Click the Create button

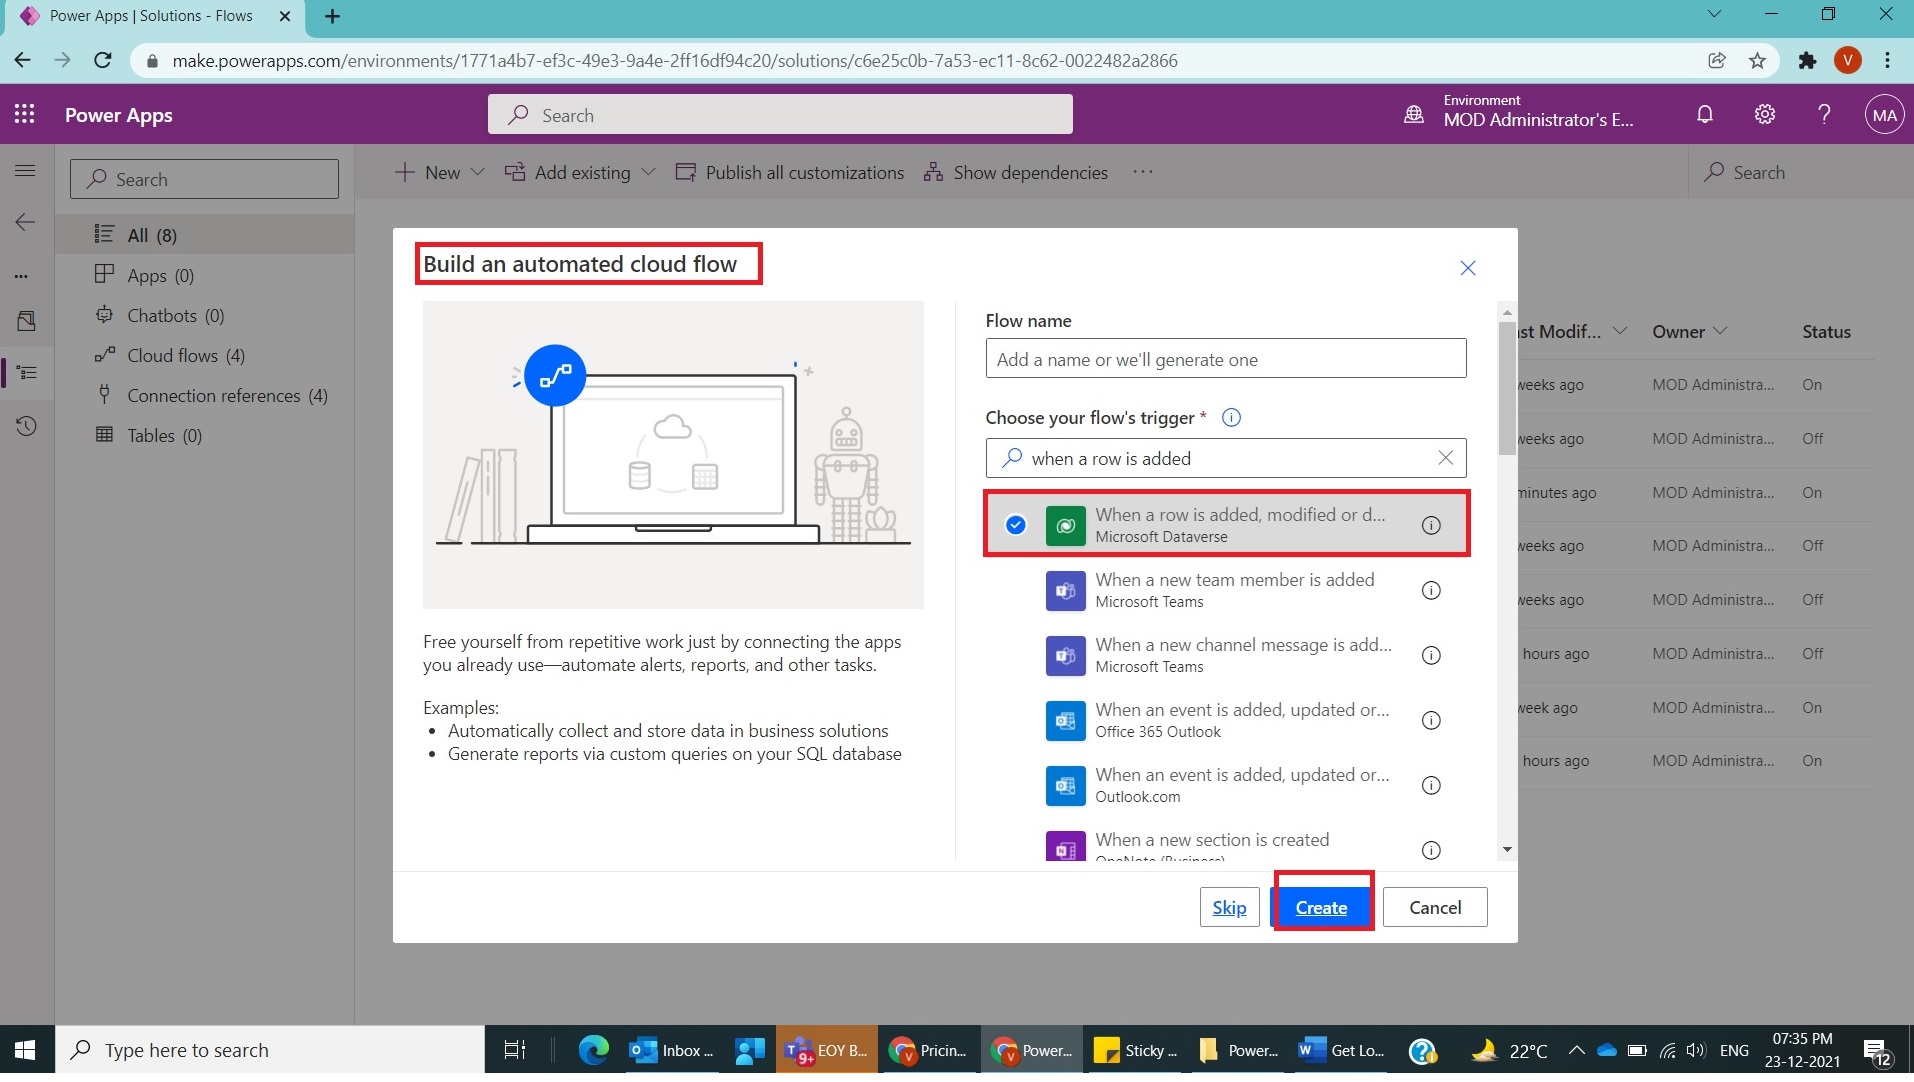click(1321, 907)
